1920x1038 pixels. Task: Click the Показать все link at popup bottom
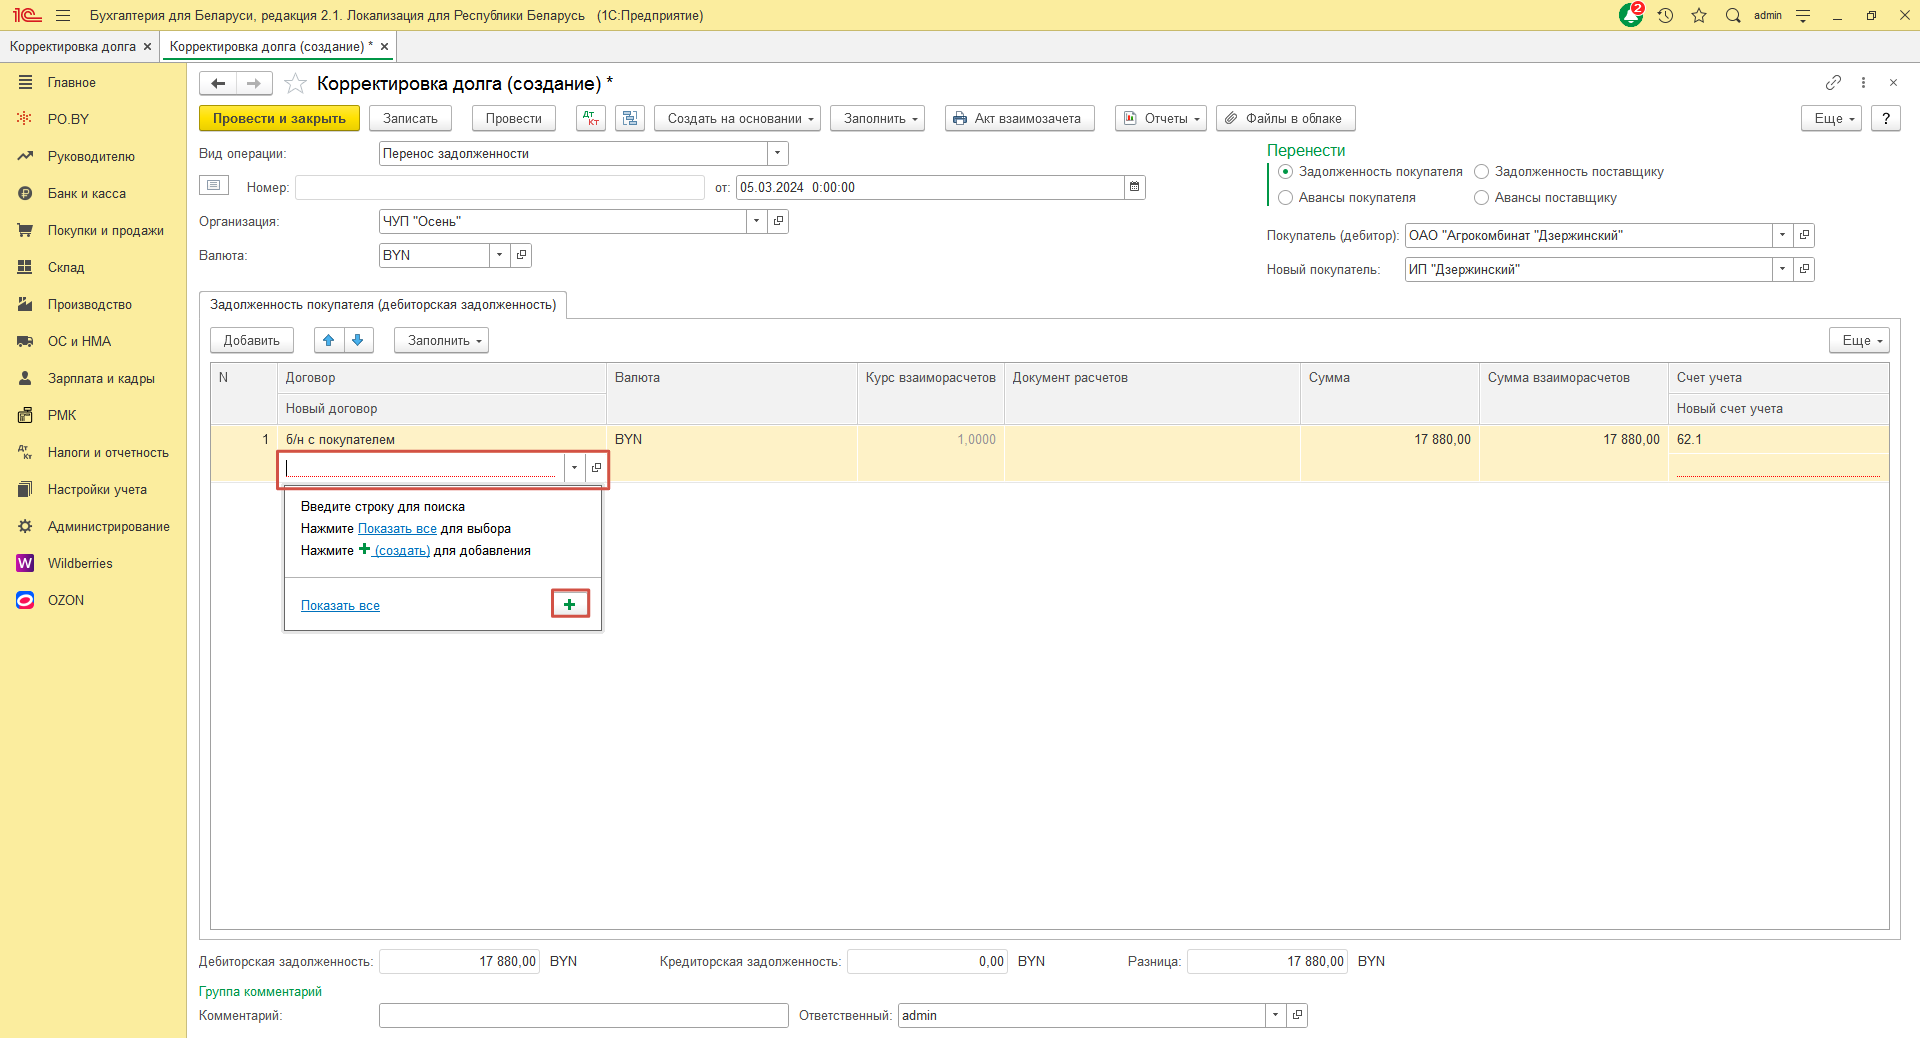[340, 605]
